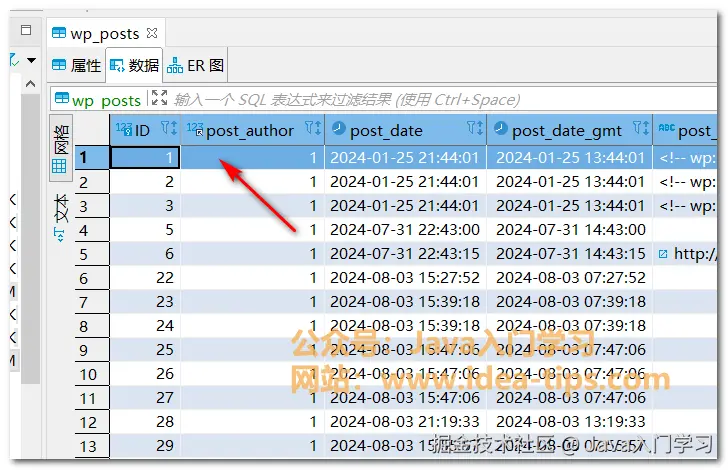
Task: Open filter/sort icon on post_author column
Action: [x=313, y=128]
